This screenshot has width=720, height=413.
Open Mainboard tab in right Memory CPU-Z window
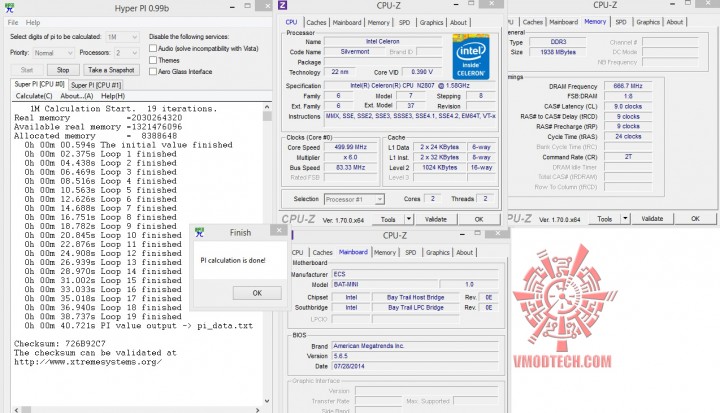[563, 22]
